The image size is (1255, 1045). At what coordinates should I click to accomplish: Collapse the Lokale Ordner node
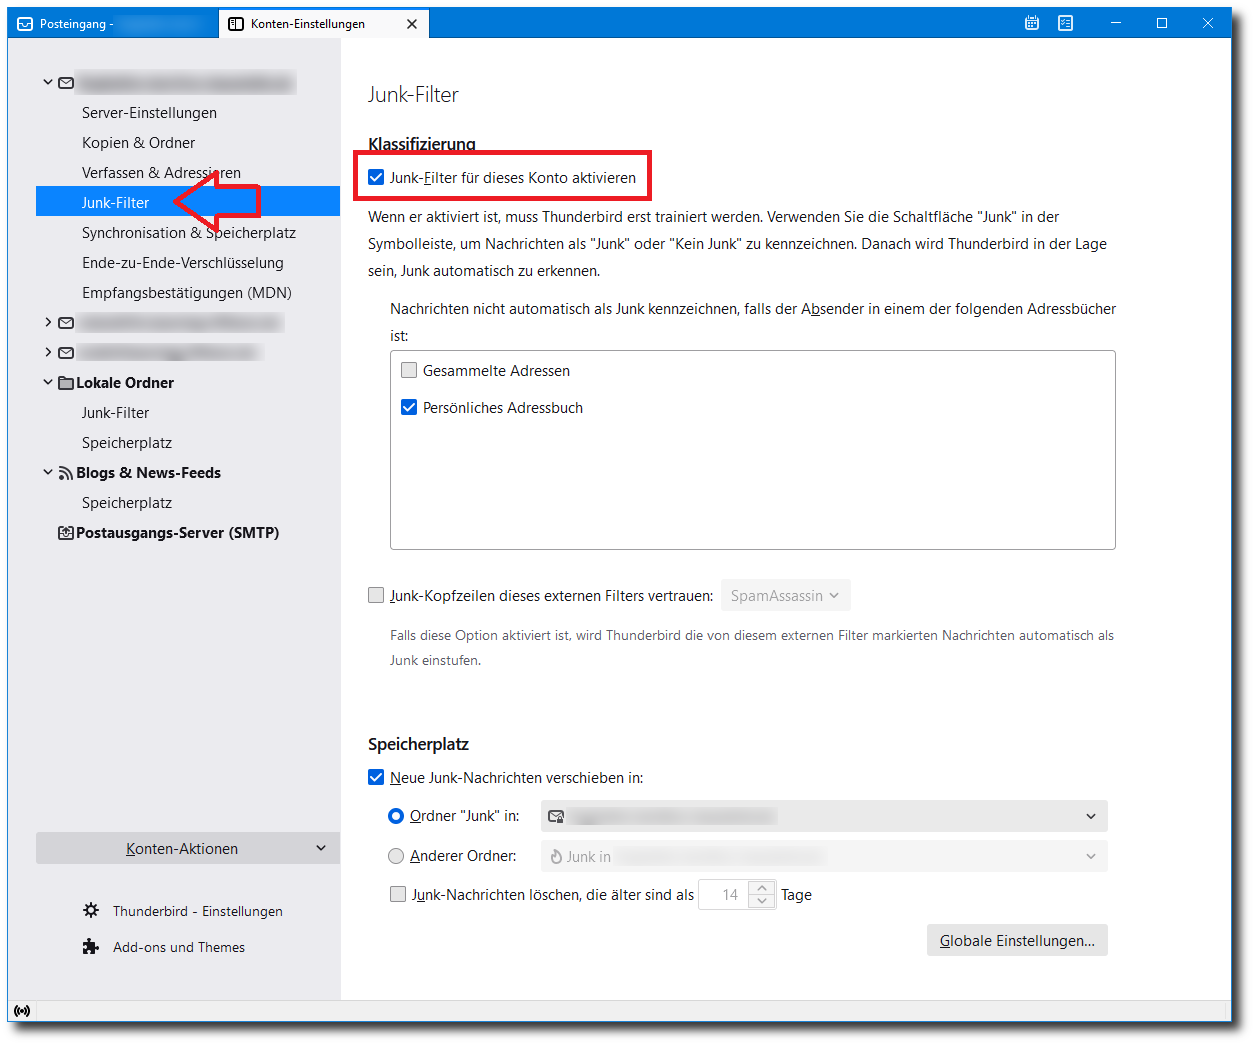pos(47,382)
